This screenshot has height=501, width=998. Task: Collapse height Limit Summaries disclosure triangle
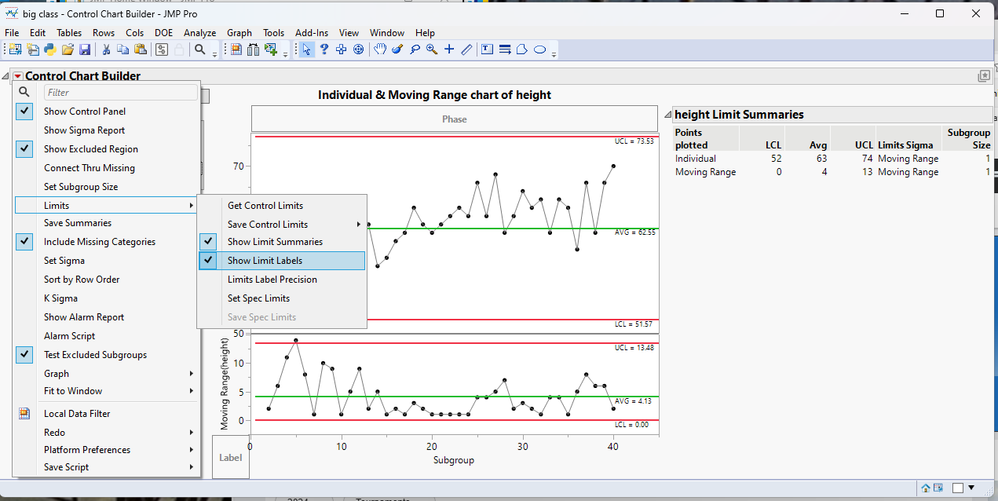pyautogui.click(x=668, y=115)
